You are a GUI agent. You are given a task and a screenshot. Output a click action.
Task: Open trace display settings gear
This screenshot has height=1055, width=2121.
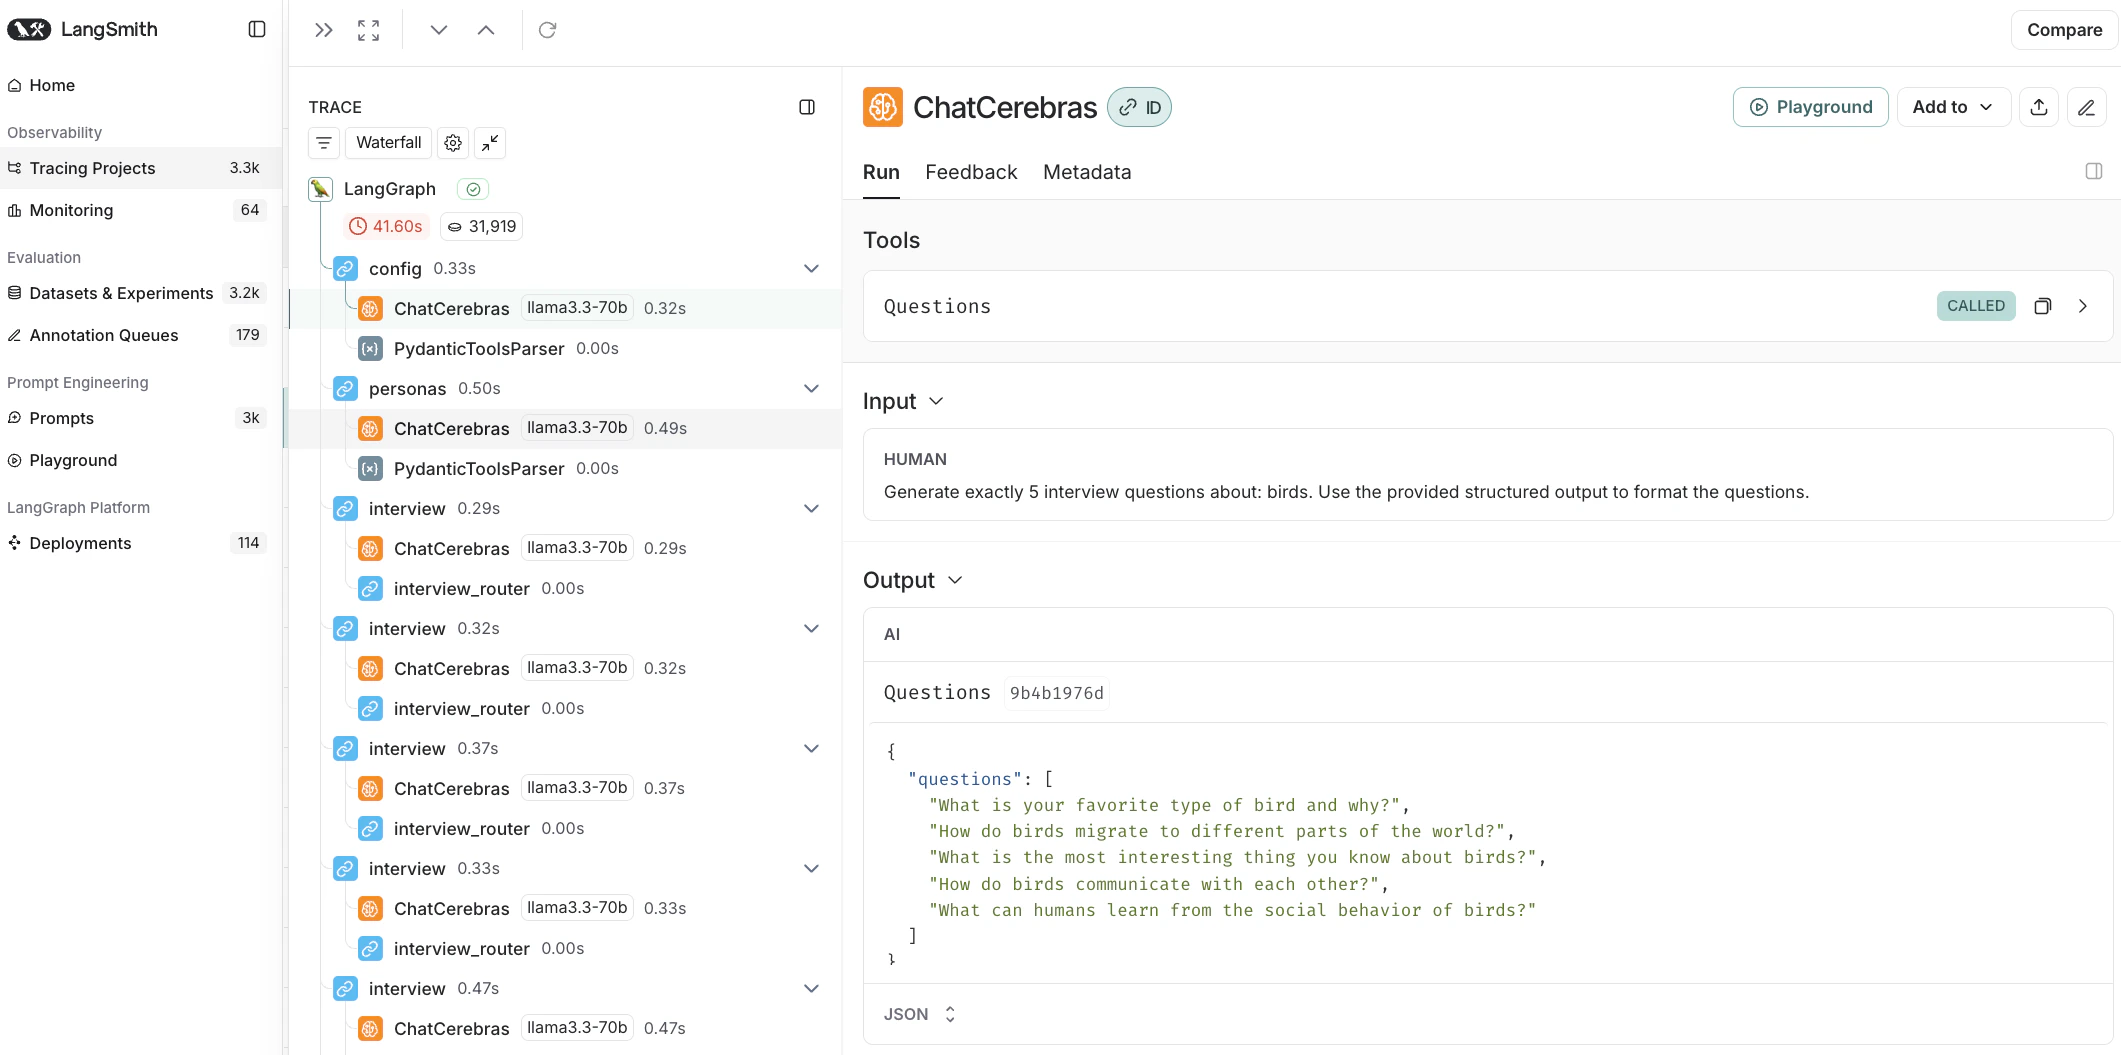453,143
